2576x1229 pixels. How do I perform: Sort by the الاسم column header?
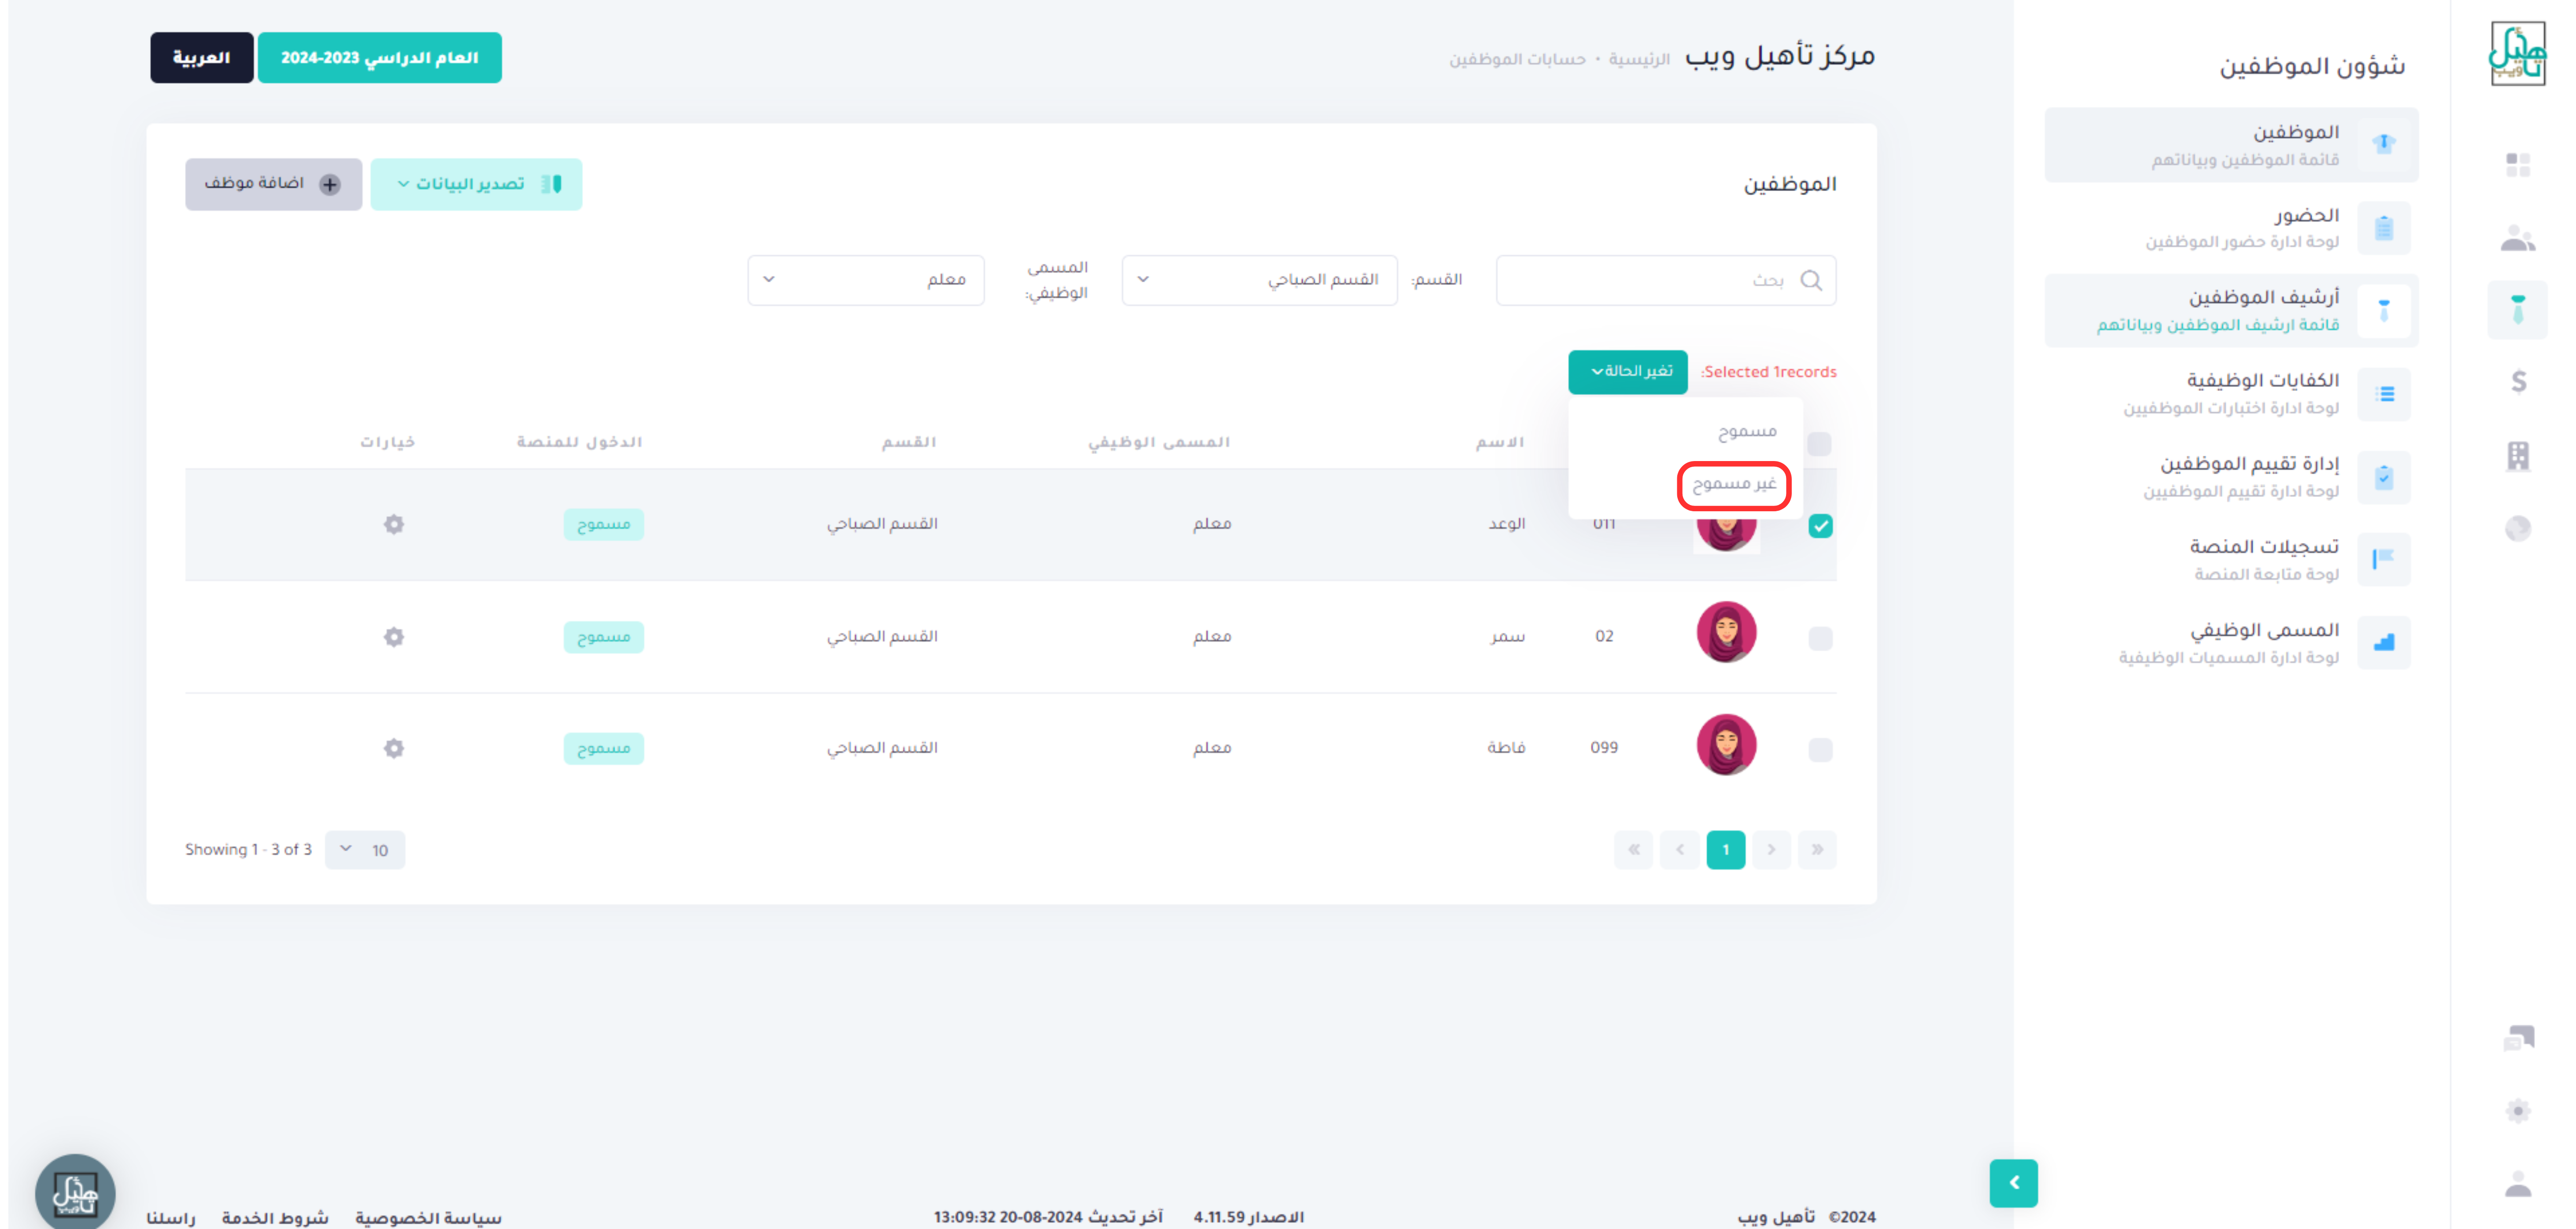tap(1500, 442)
